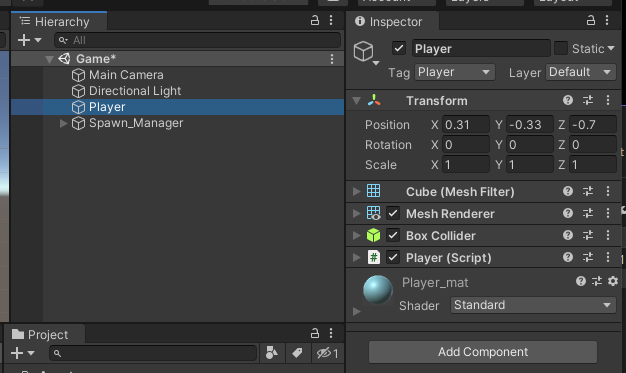Screen dimensions: 626x373
Task: Expand the Cube Mesh Filter component
Action: point(357,191)
